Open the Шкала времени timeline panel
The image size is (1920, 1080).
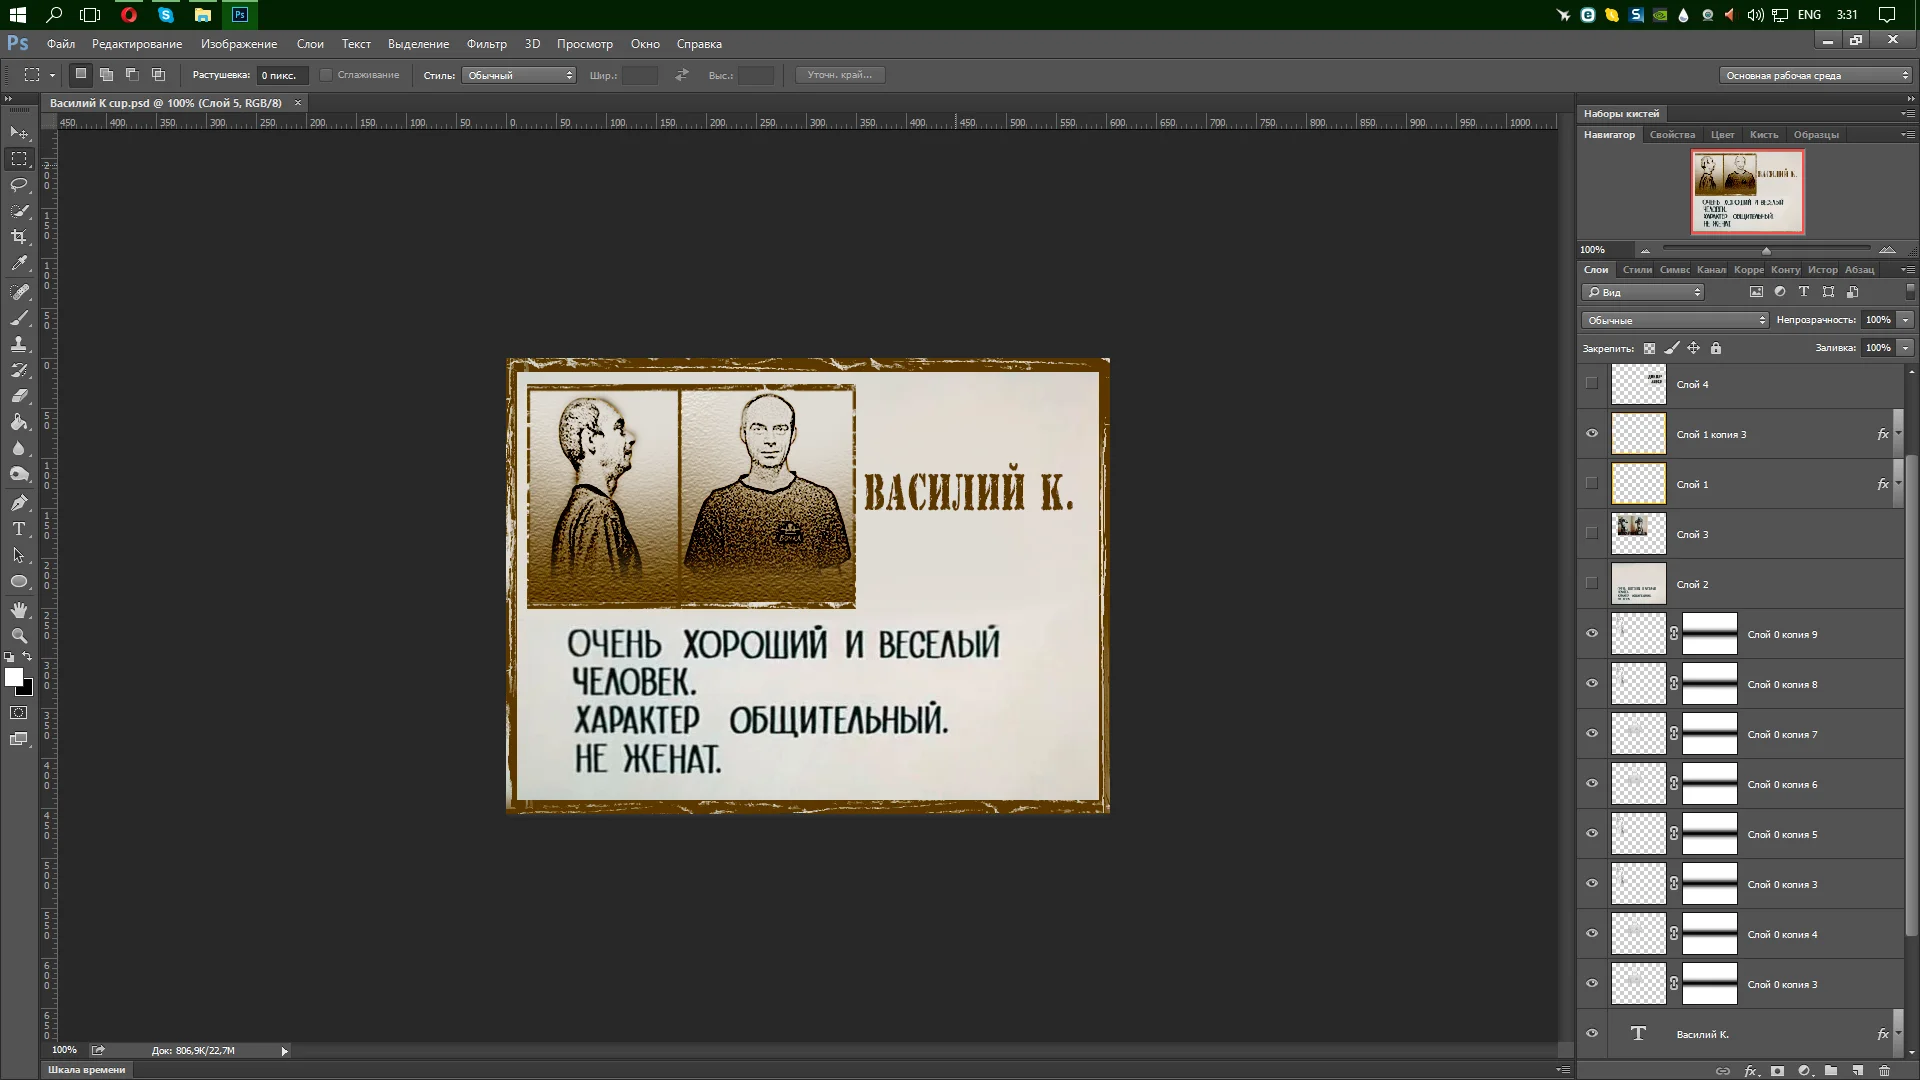(x=87, y=1069)
